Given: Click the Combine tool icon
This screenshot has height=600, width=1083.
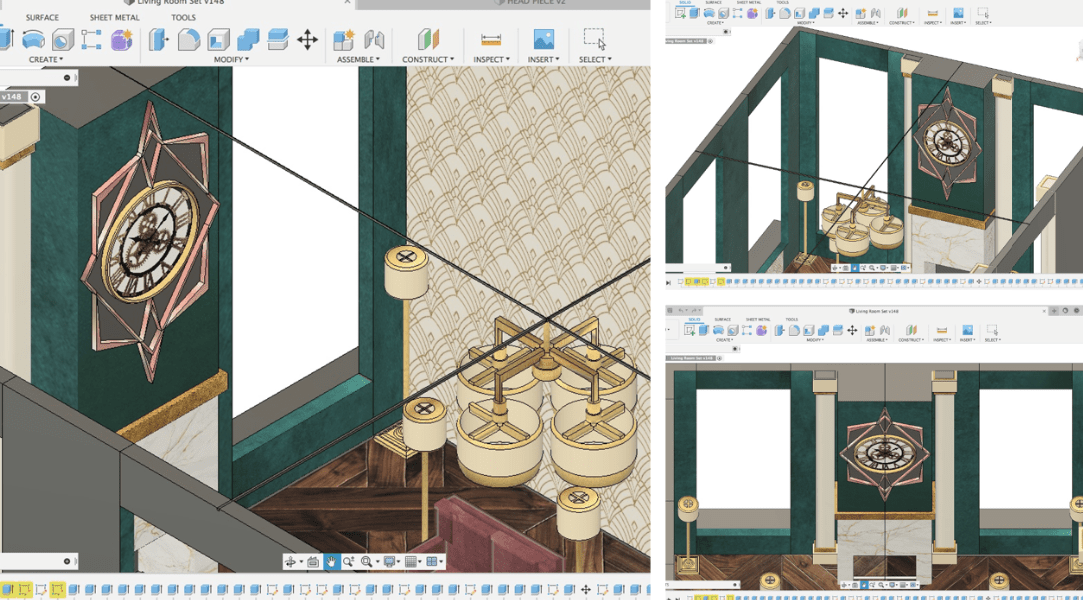Looking at the screenshot, I should [x=248, y=39].
